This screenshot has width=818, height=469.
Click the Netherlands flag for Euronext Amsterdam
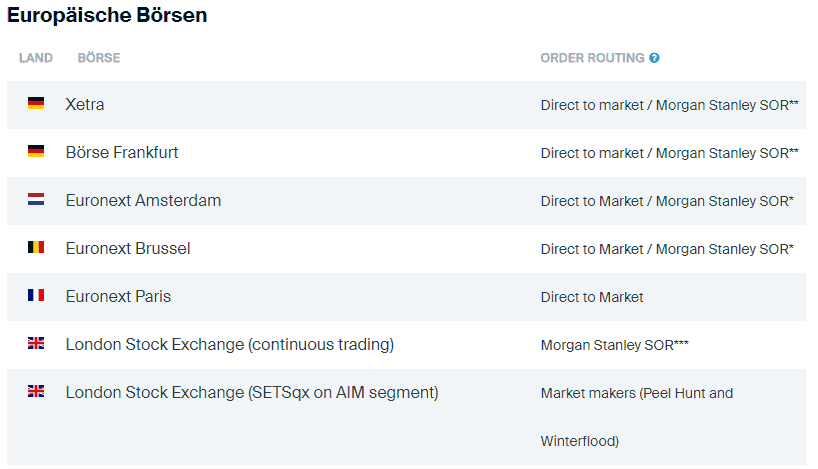click(x=36, y=199)
